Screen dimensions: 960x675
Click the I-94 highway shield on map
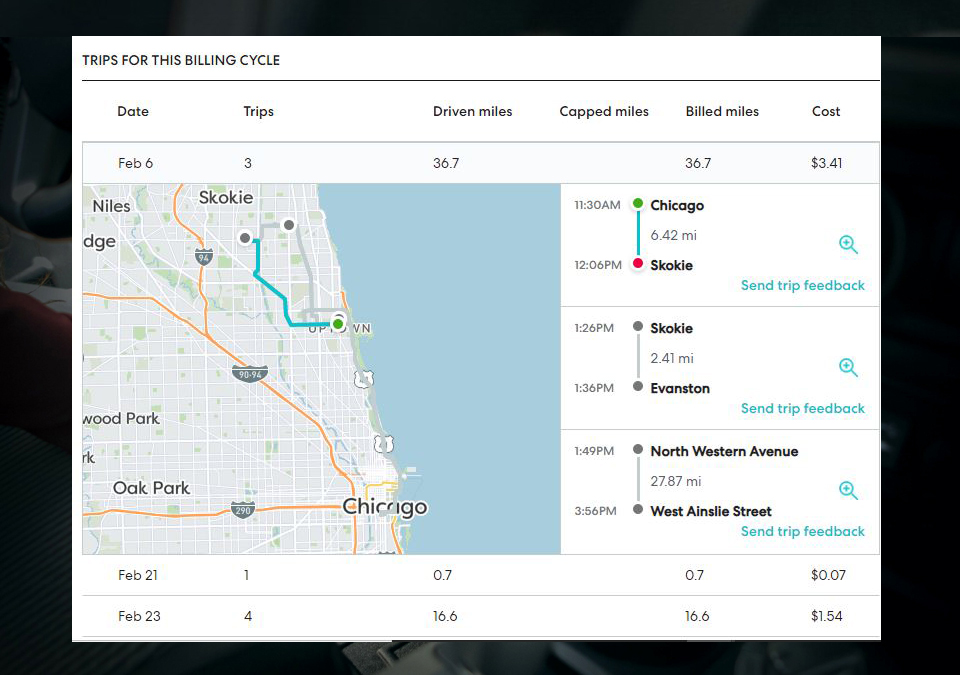[x=204, y=257]
